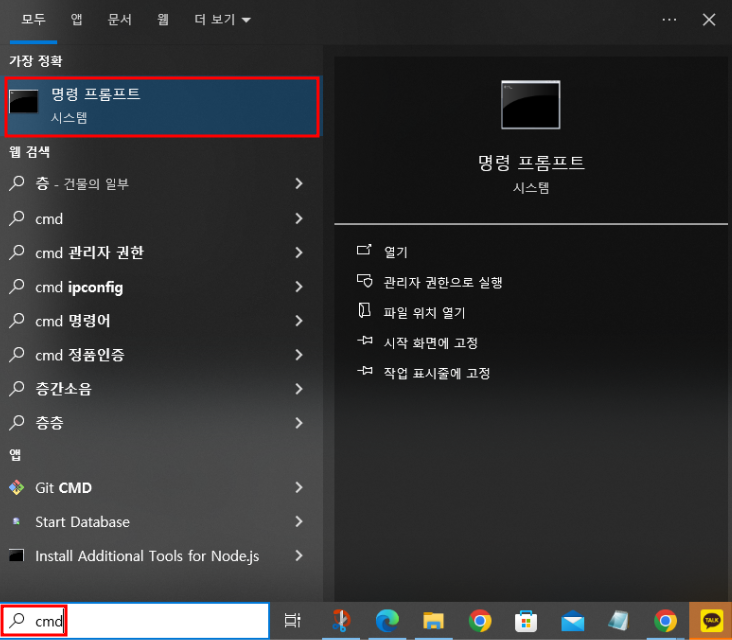
Task: Launch first Chrome icon in taskbar
Action: point(480,621)
